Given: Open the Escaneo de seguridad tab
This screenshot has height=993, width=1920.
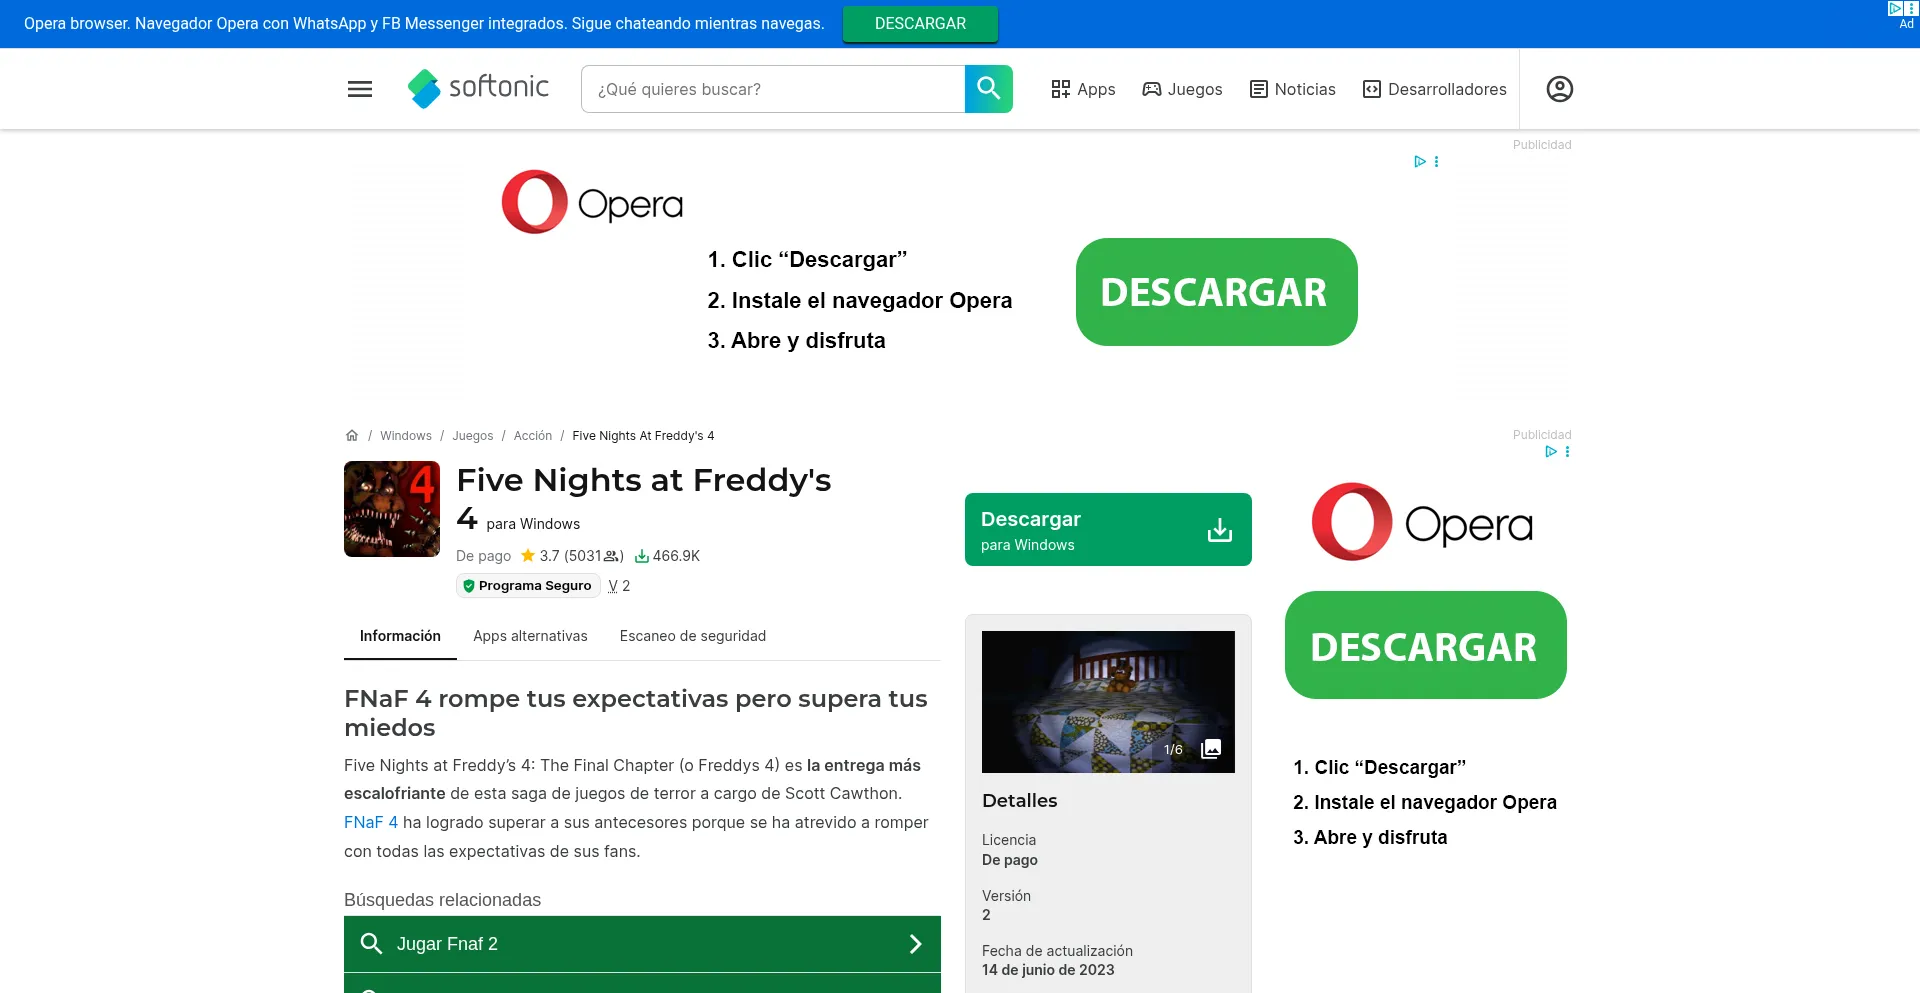Looking at the screenshot, I should [693, 635].
